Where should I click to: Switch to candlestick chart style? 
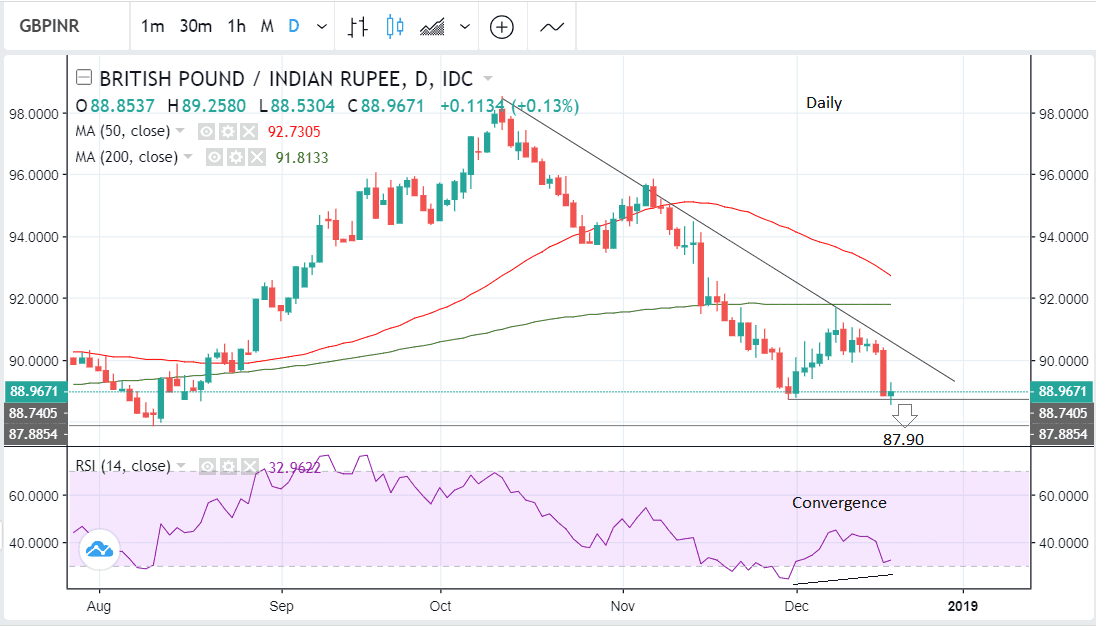coord(395,27)
